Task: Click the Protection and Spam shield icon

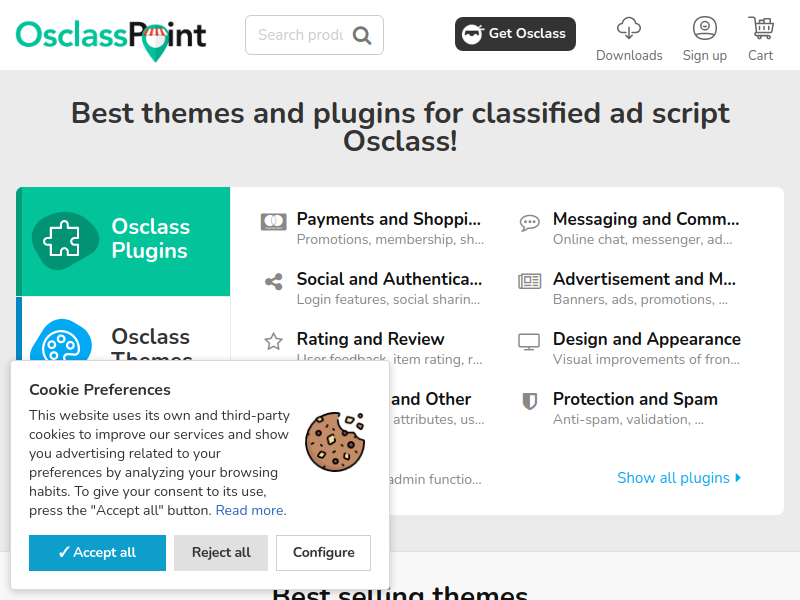Action: [x=530, y=401]
